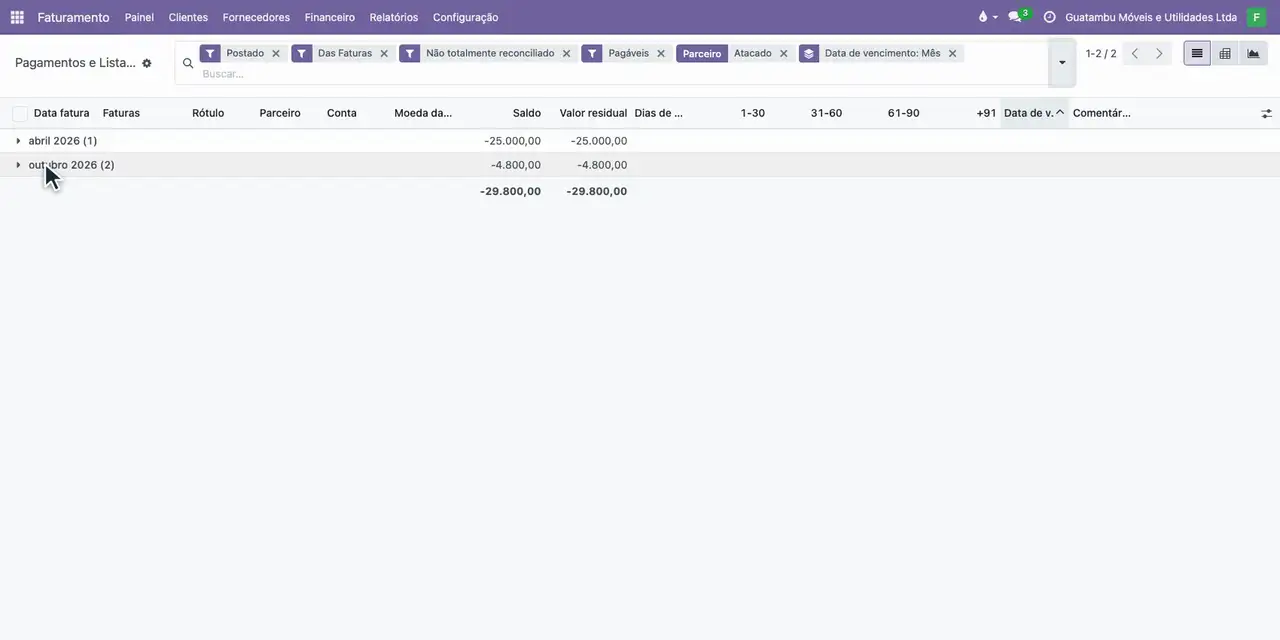The width and height of the screenshot is (1280, 640).
Task: Click the Faturamento app title
Action: pos(74,17)
